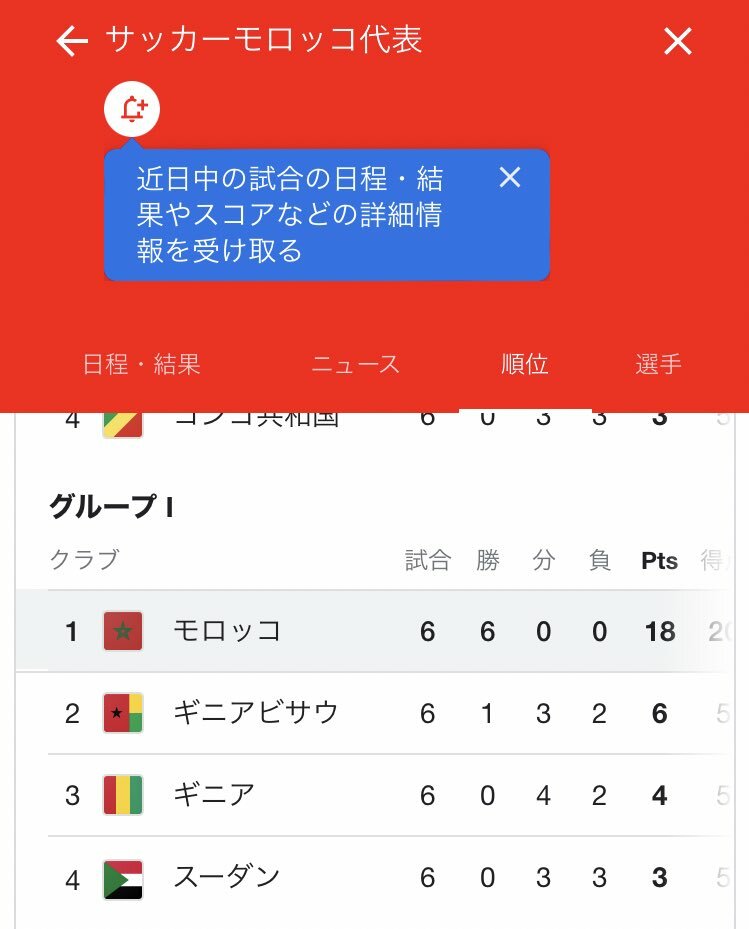Switch to the ニュース tab
This screenshot has height=929, width=749.
coord(355,364)
